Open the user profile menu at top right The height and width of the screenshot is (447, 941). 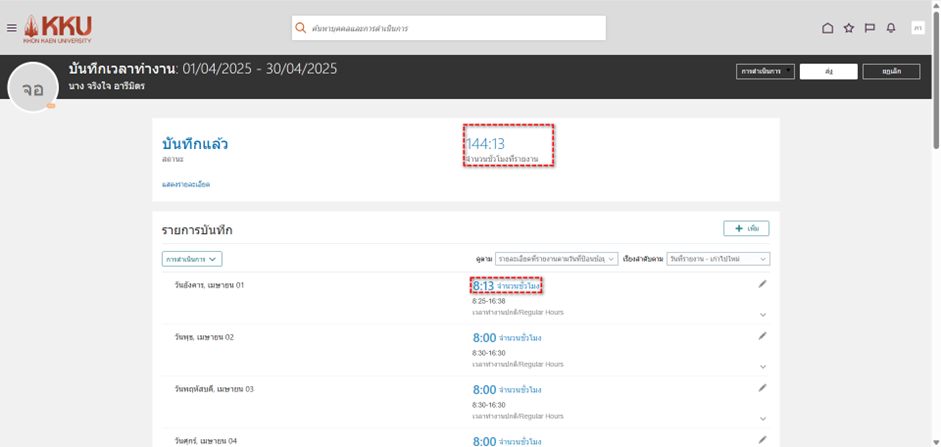tap(917, 28)
